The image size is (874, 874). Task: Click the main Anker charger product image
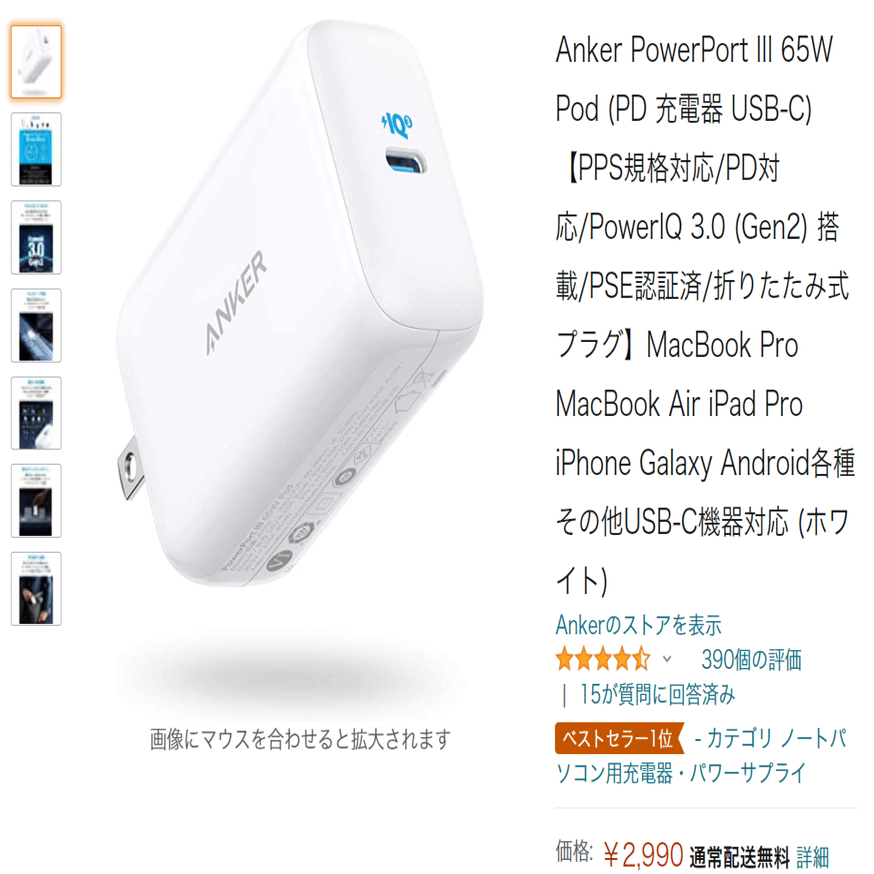299,304
